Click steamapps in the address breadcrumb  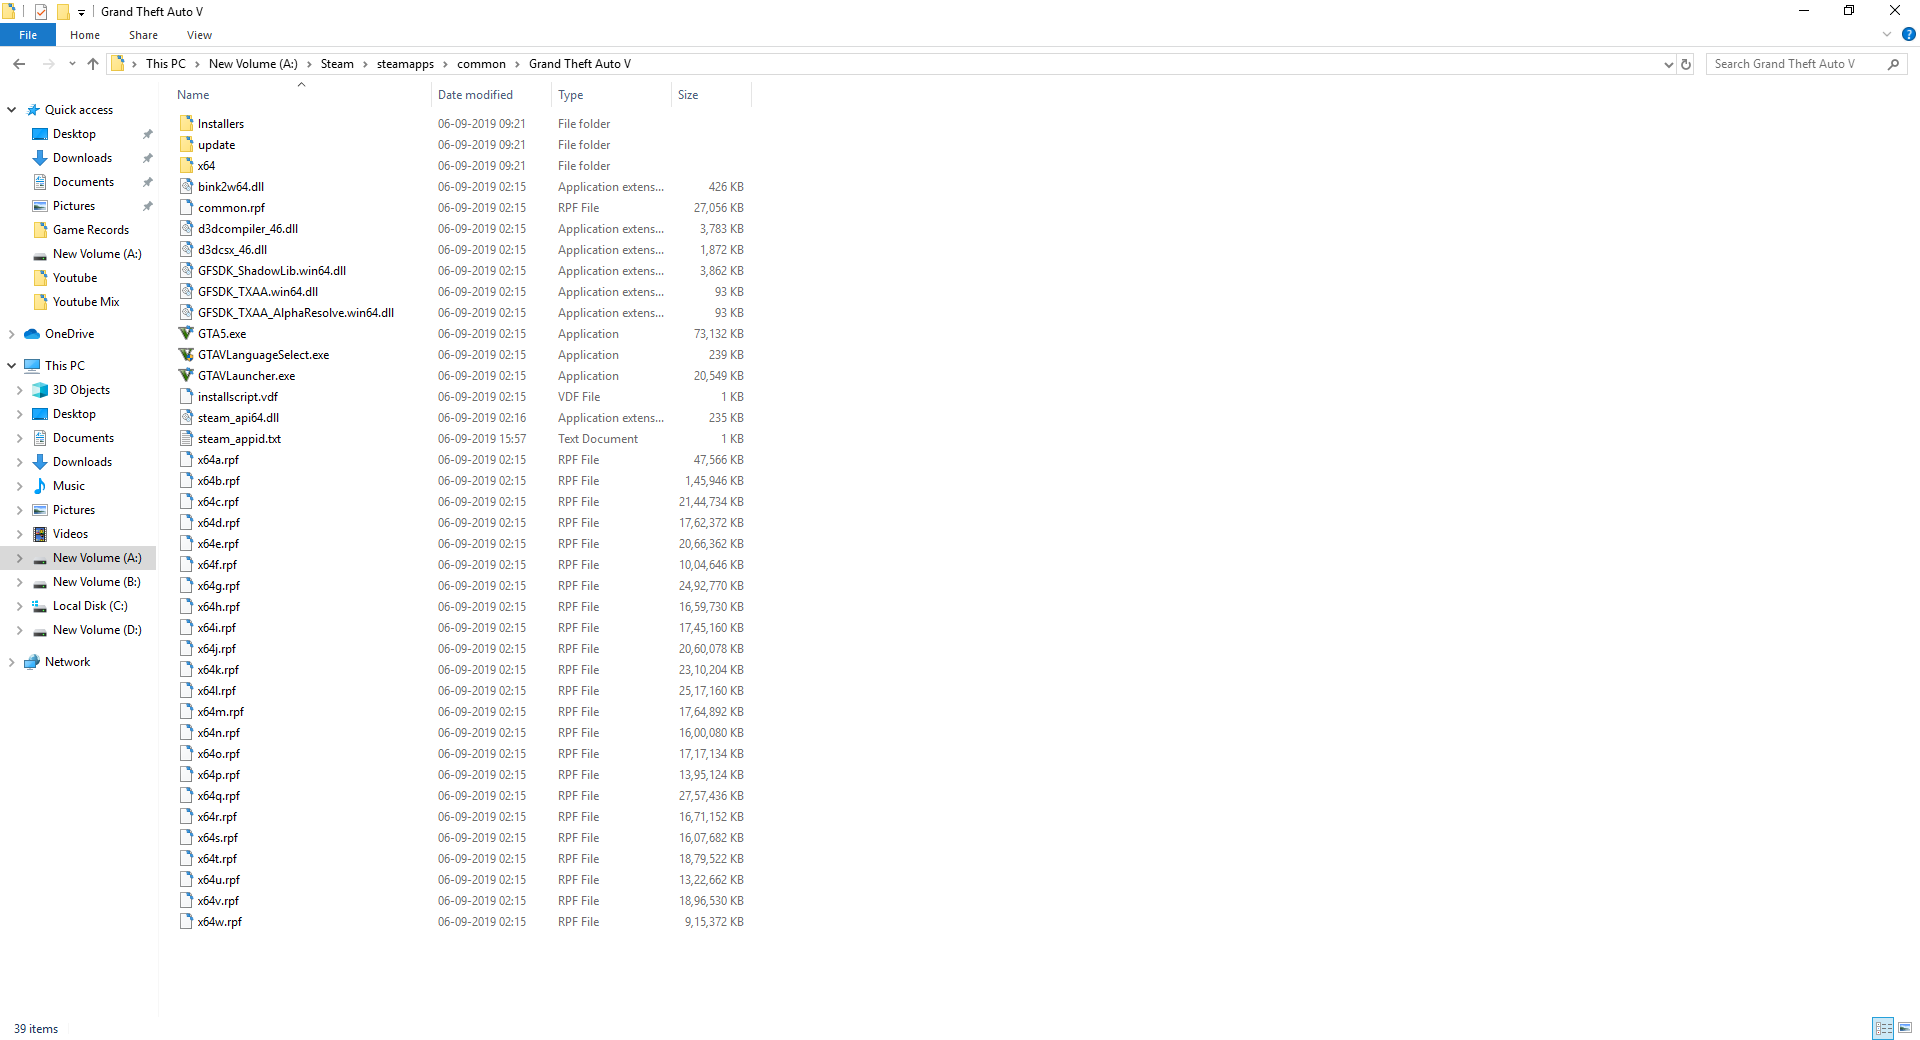coord(405,64)
